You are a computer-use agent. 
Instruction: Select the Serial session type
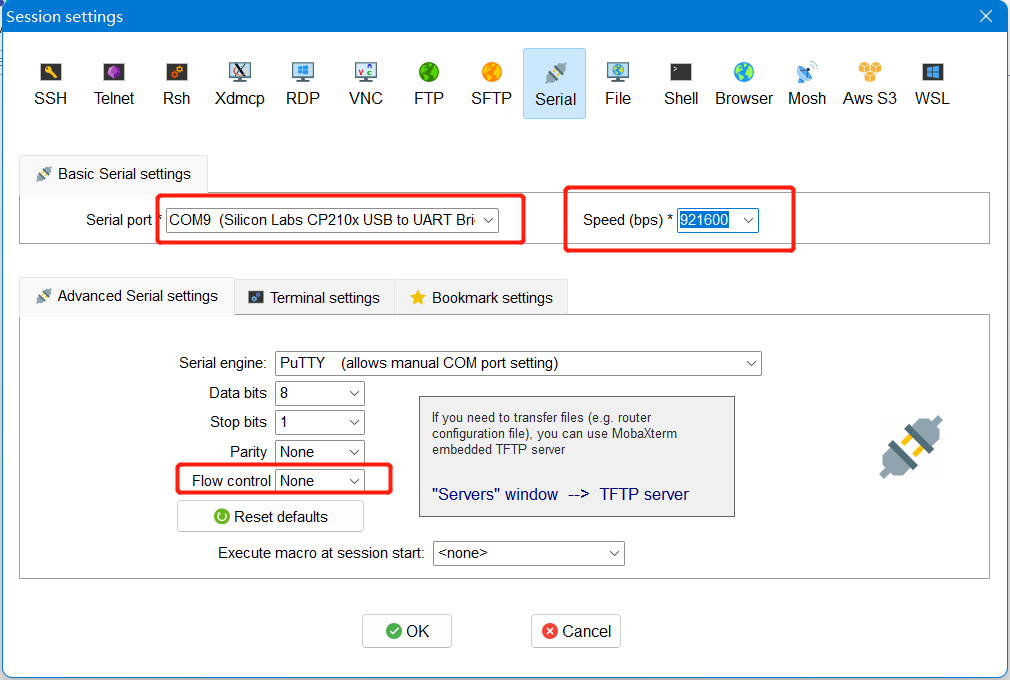555,84
